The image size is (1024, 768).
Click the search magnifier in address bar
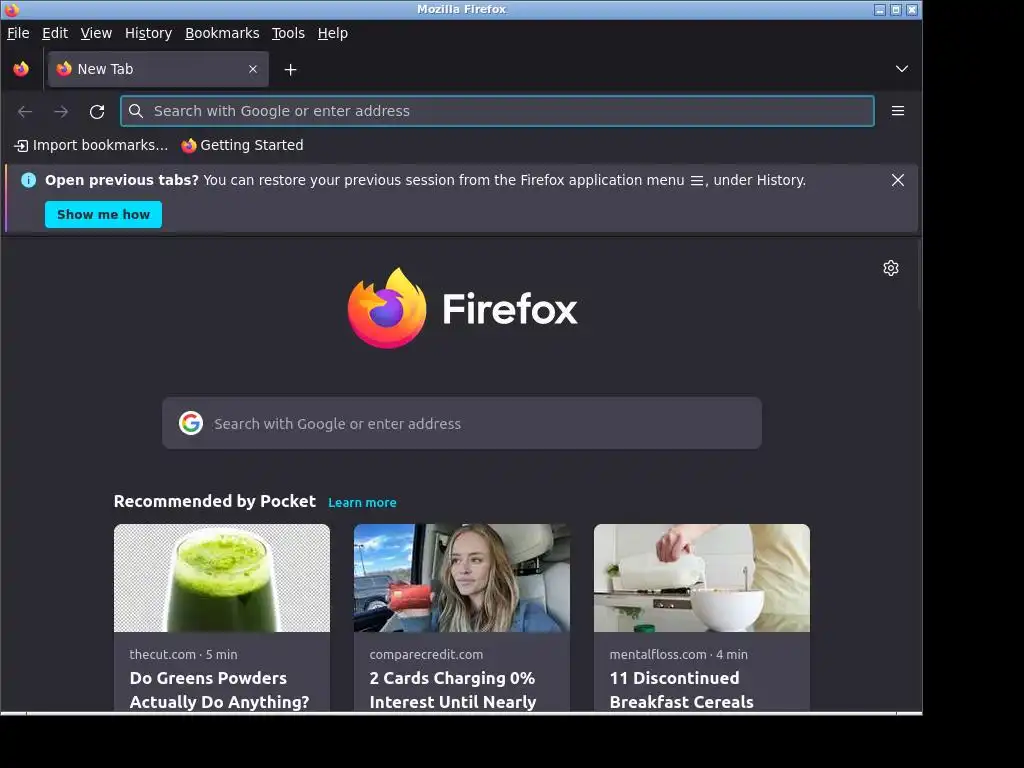coord(136,111)
